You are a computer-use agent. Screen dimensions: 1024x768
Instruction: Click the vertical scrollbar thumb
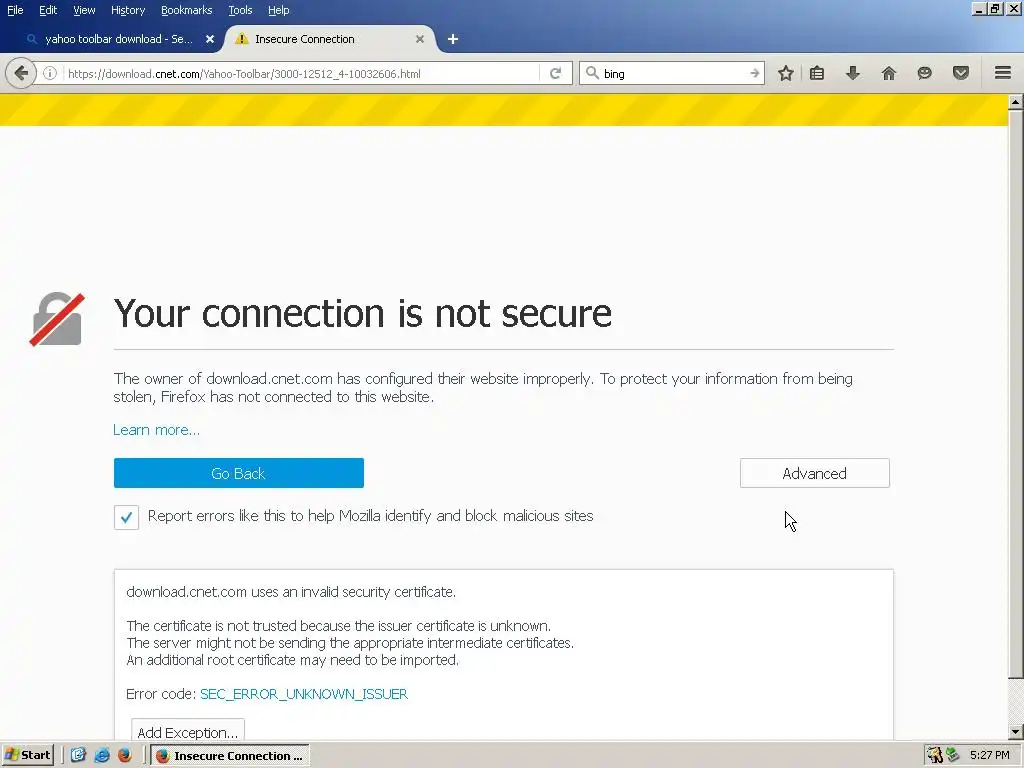tap(1015, 394)
